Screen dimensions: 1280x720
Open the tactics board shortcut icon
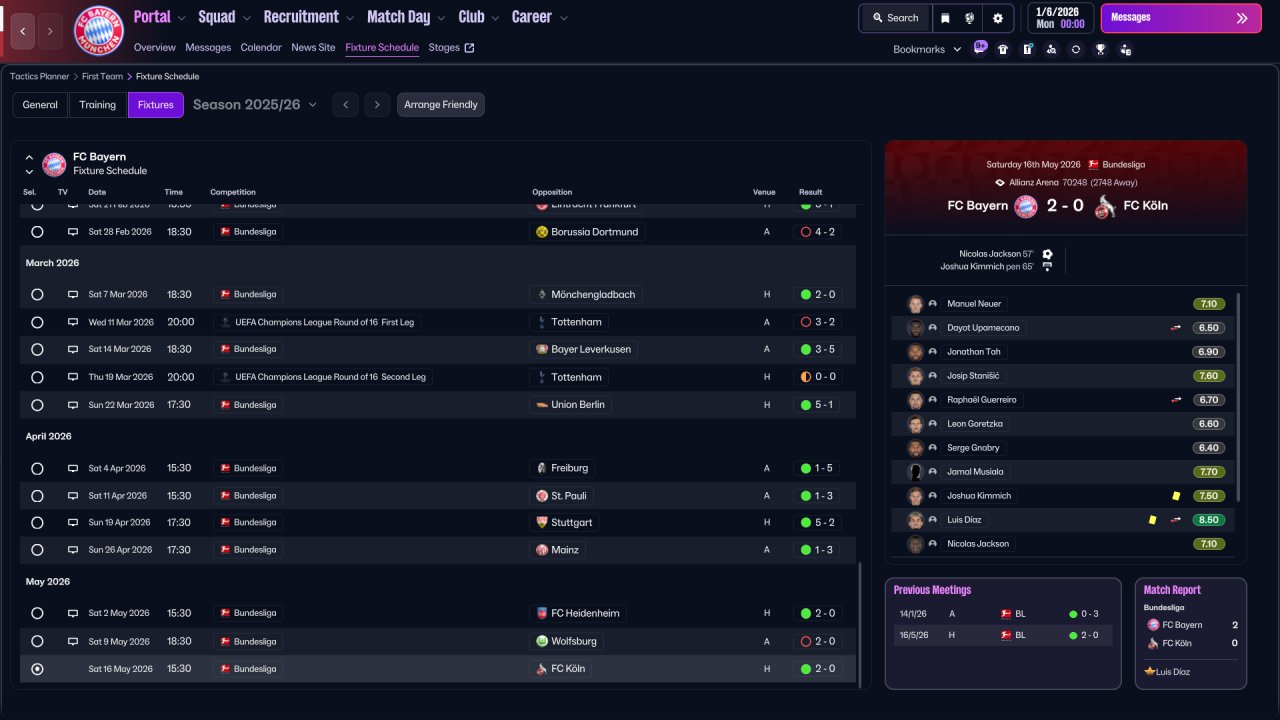pos(1027,49)
